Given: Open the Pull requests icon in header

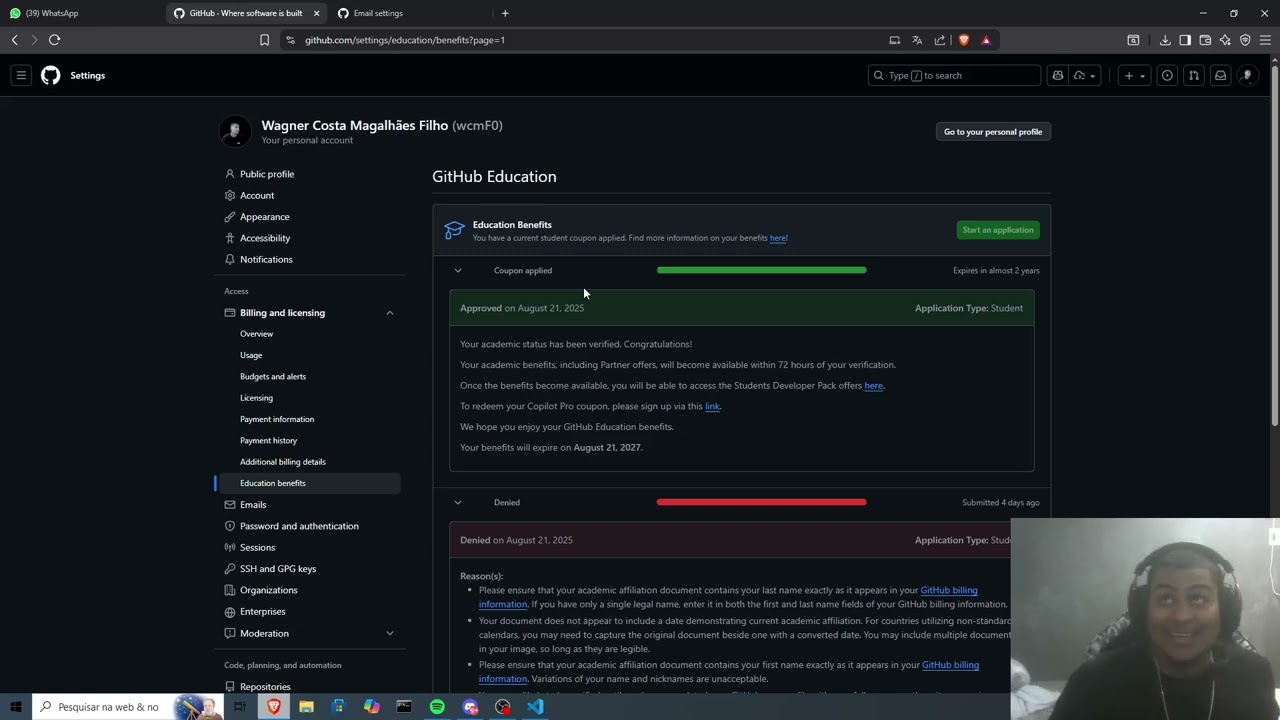Looking at the screenshot, I should pos(1193,75).
